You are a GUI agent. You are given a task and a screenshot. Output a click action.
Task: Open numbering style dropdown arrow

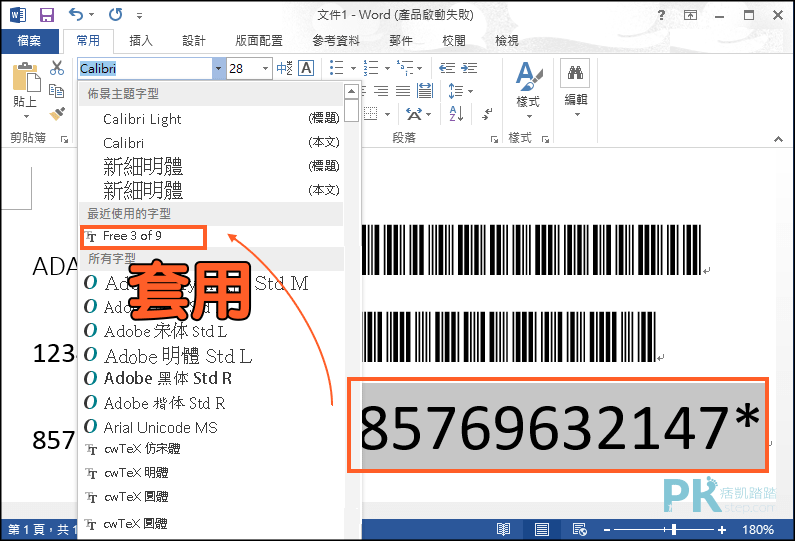(x=387, y=68)
